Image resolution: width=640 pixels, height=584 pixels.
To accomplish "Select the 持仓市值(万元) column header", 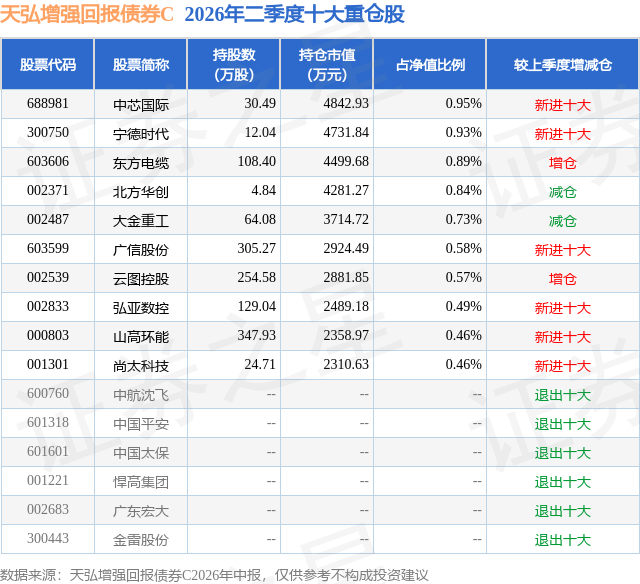I will (327, 64).
